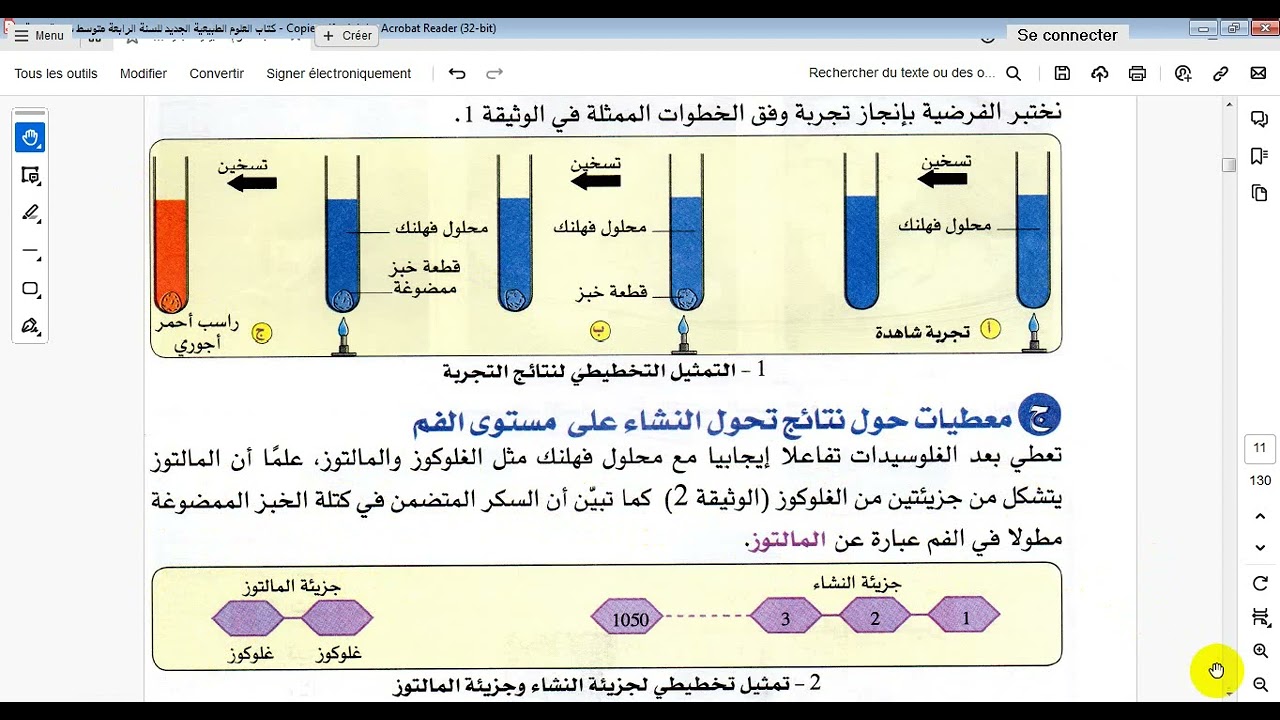Open the Convertir menu item
Image resolution: width=1280 pixels, height=720 pixels.
pyautogui.click(x=217, y=74)
